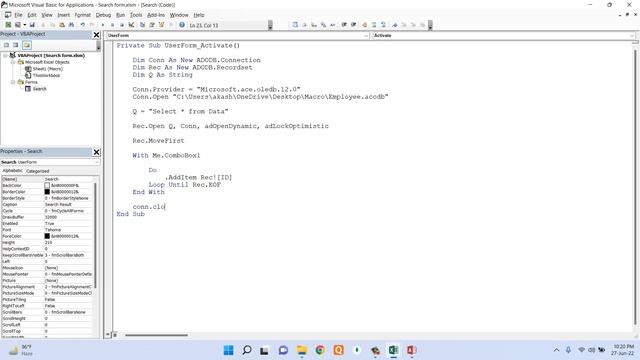
Task: Open the Debug menu
Action: [x=103, y=15]
